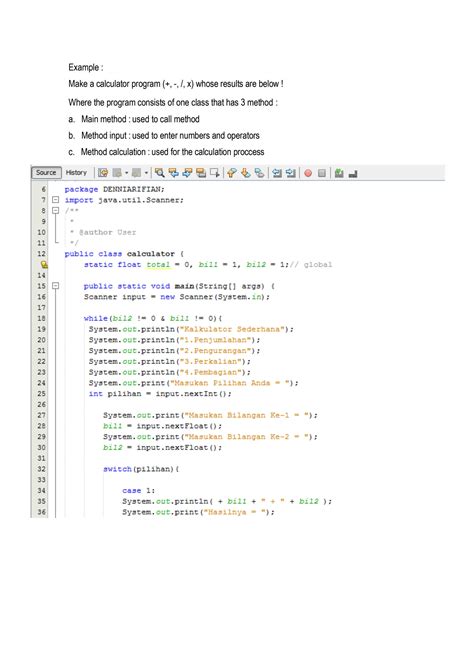Click the Previous Bookmark icon

232,173
